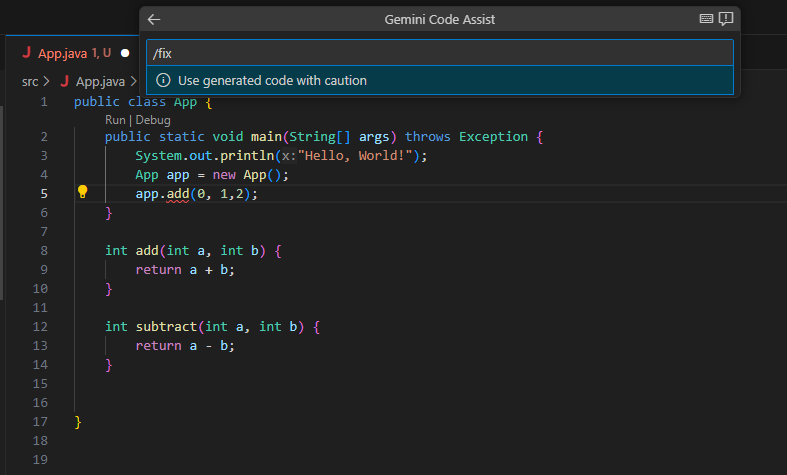Switch to the App.java editor tab

[x=74, y=53]
